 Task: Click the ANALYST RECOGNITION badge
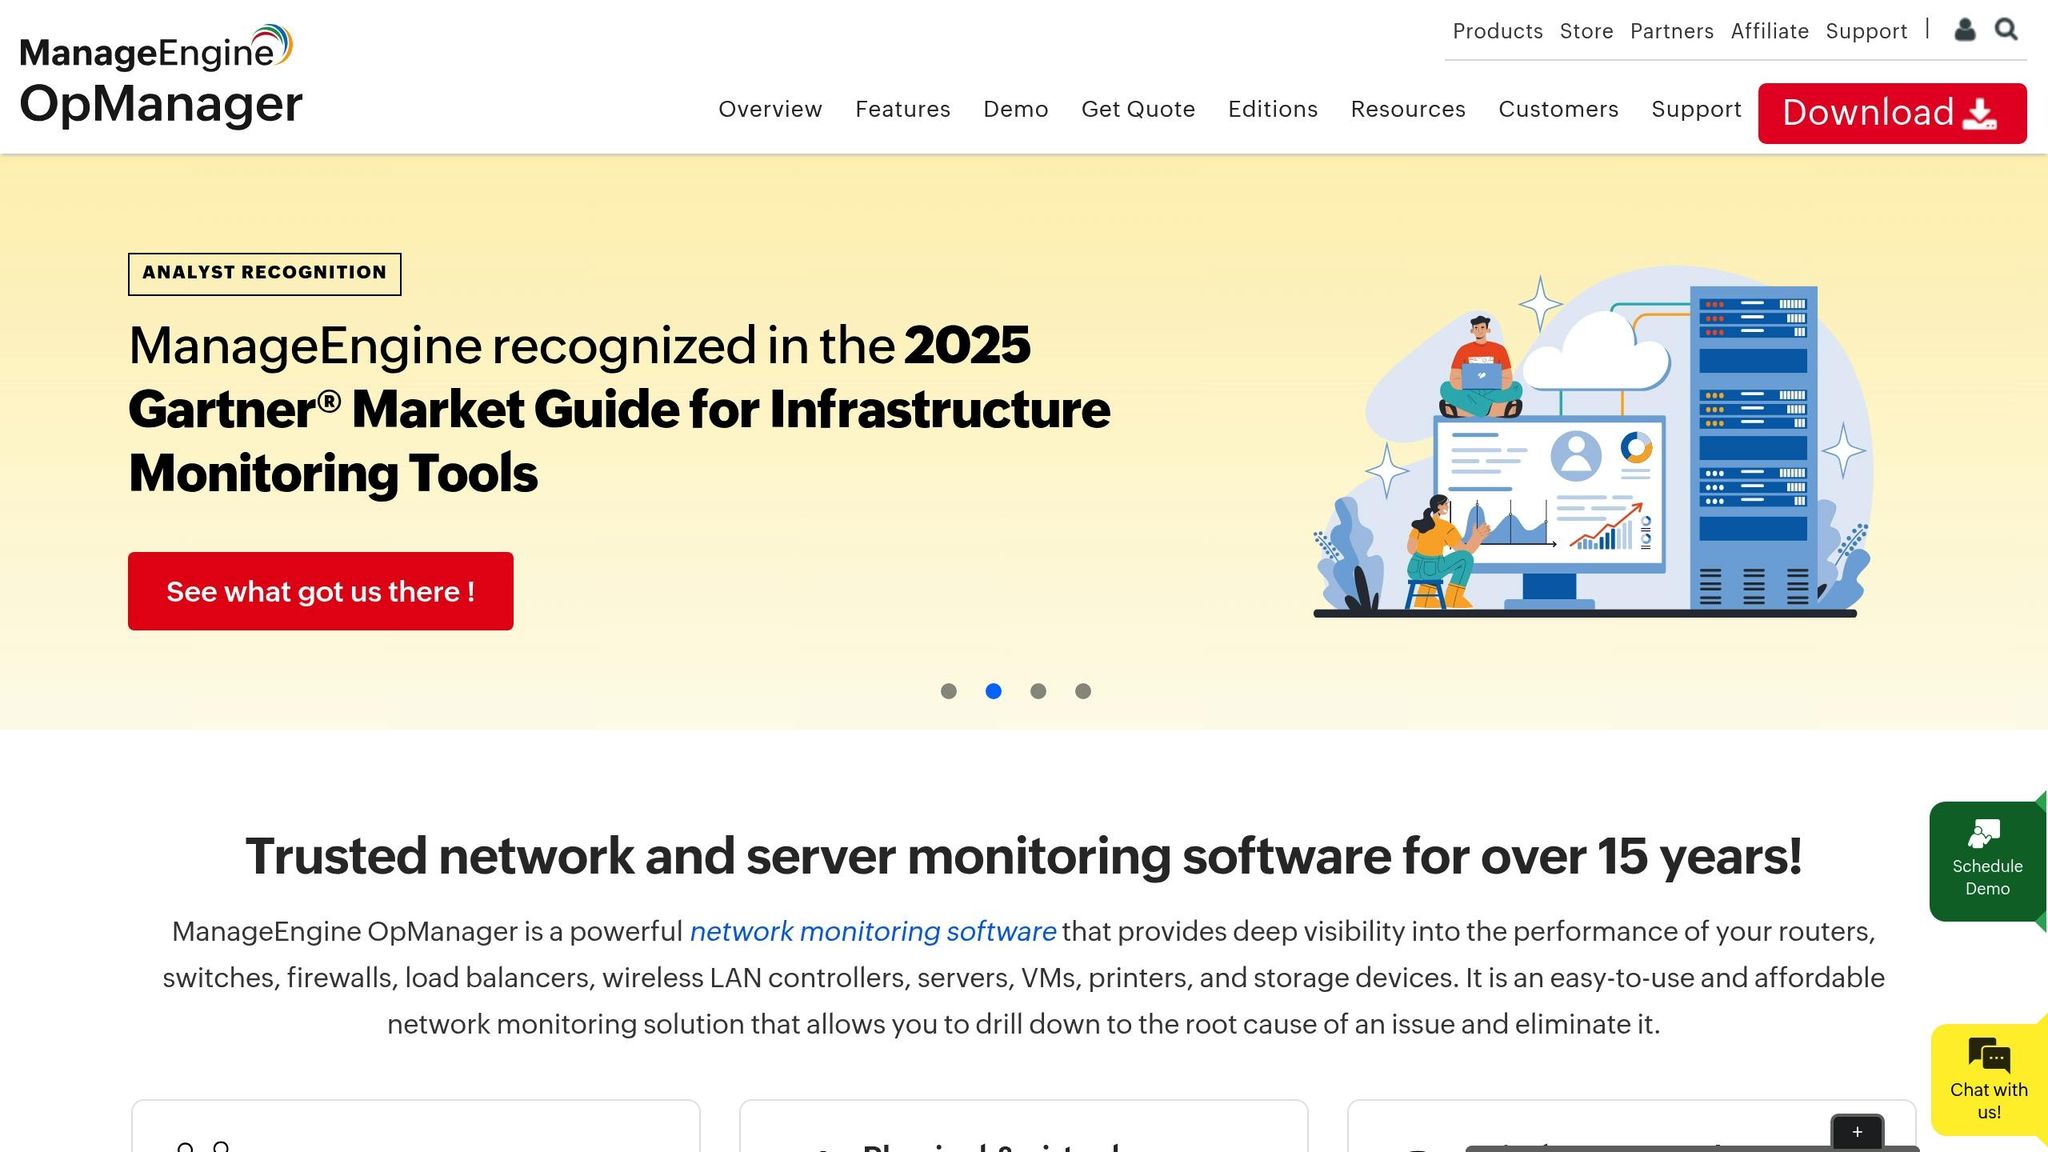pyautogui.click(x=264, y=273)
